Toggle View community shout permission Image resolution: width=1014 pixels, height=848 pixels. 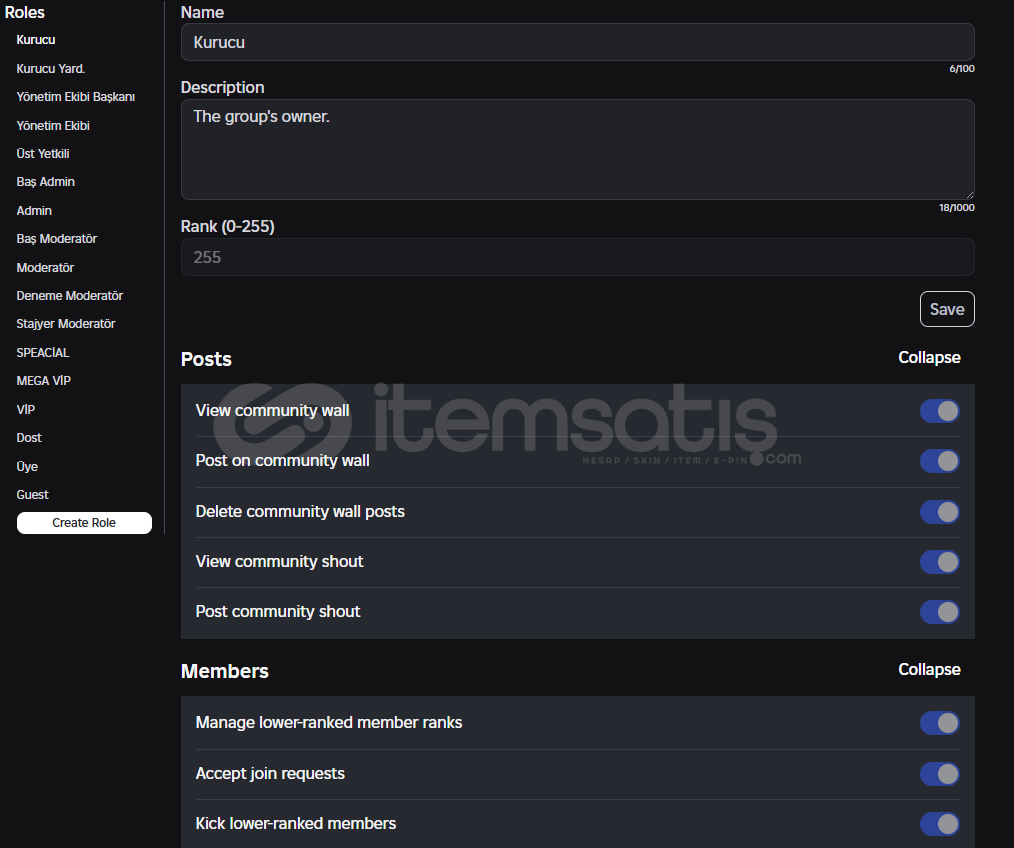pos(940,562)
